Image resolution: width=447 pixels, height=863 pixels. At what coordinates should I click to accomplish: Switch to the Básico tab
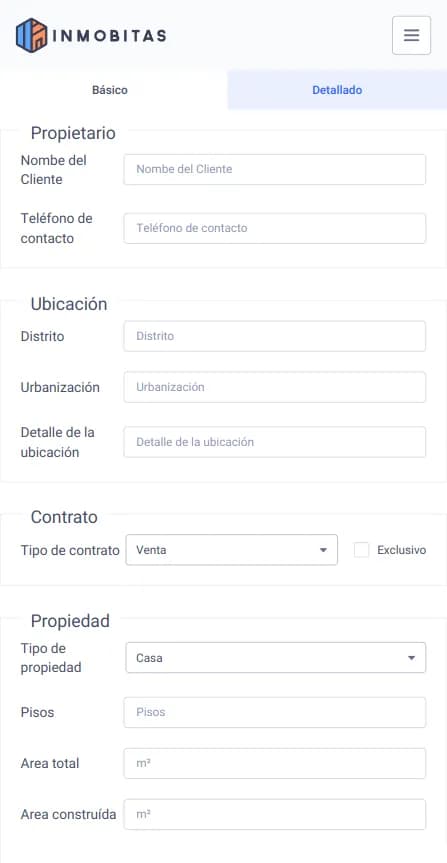[x=110, y=90]
